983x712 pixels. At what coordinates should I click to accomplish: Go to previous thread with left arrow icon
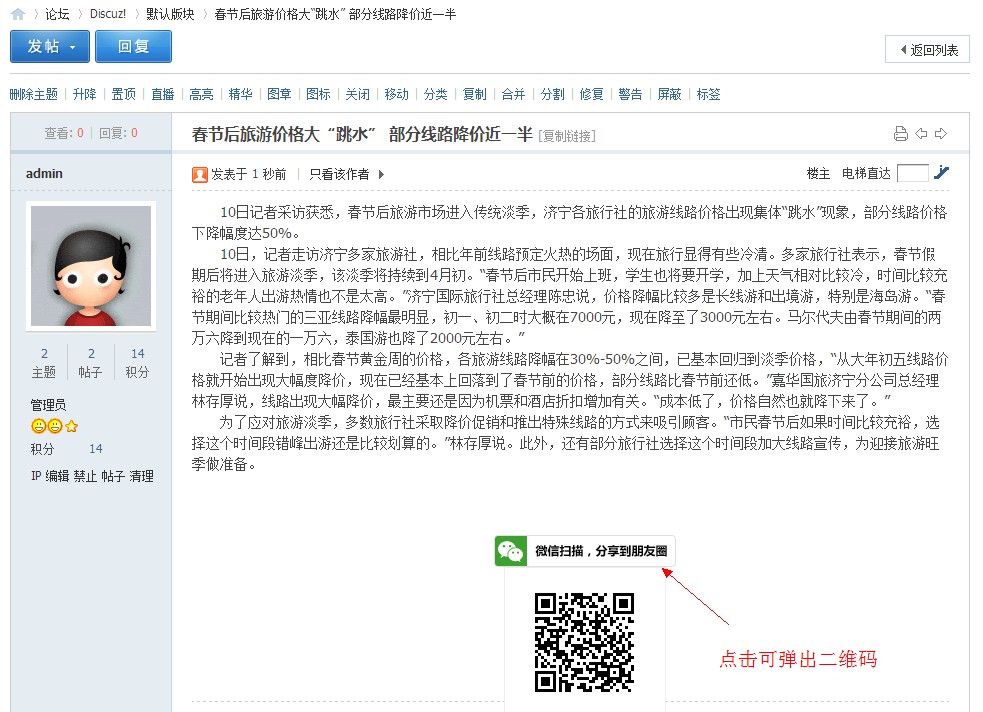coord(921,134)
